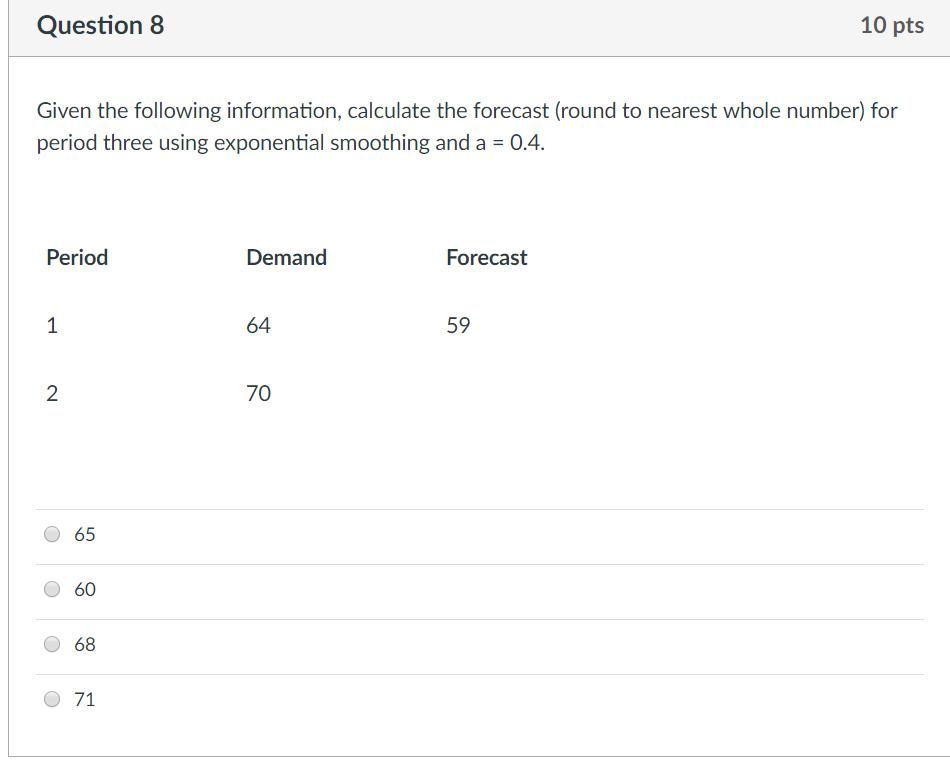Click the forecast value 59
950x772 pixels.
458,326
